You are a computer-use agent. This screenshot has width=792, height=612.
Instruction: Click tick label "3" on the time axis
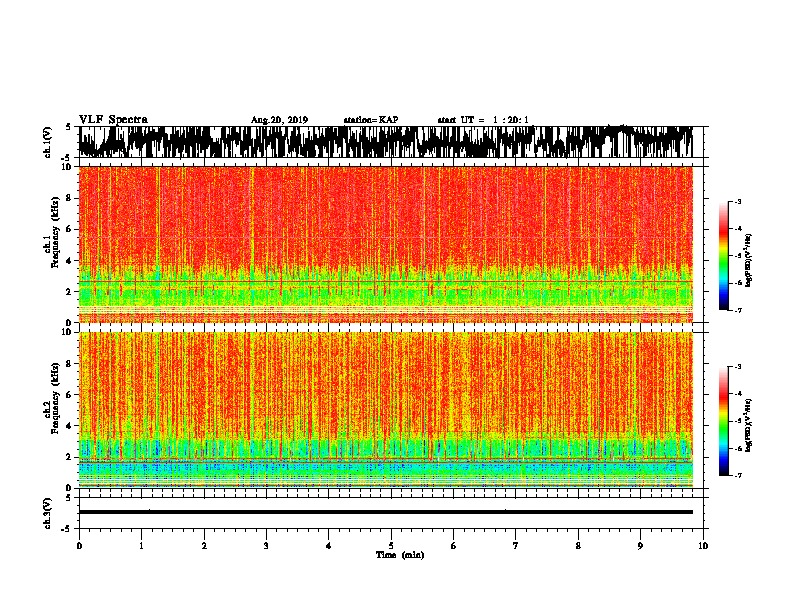coord(266,545)
